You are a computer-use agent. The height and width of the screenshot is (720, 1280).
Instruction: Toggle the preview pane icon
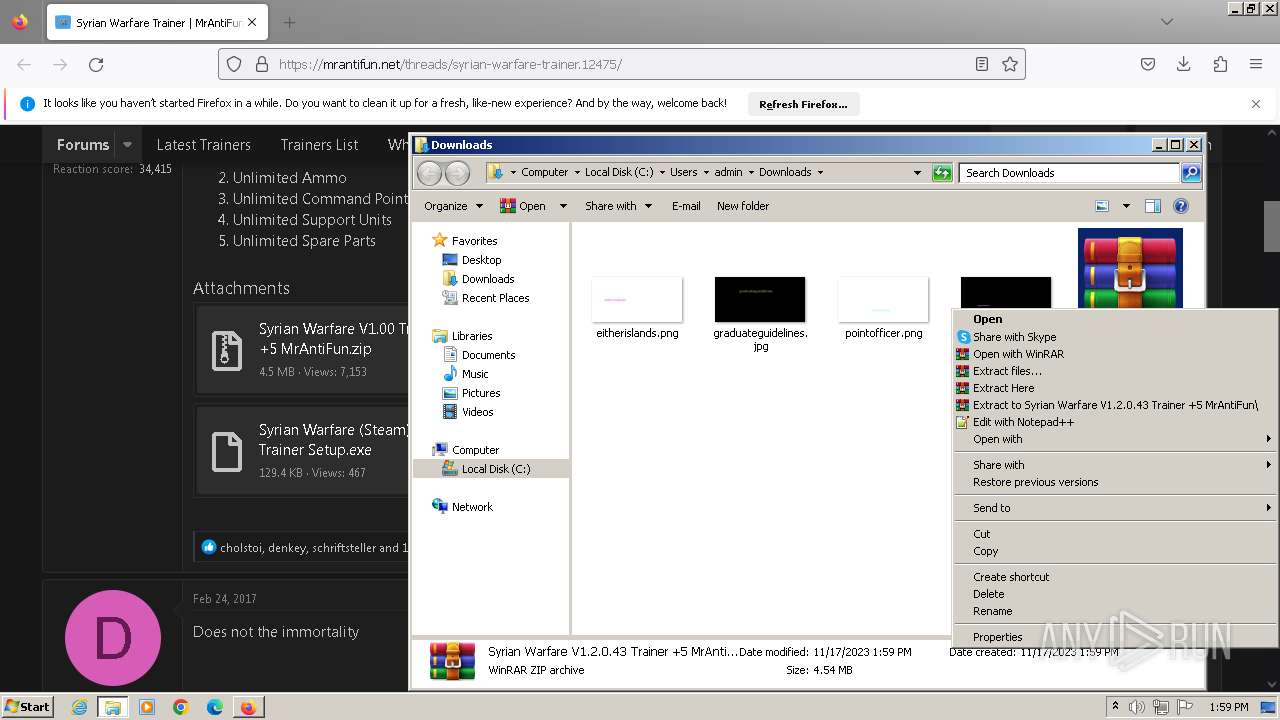click(x=1153, y=206)
